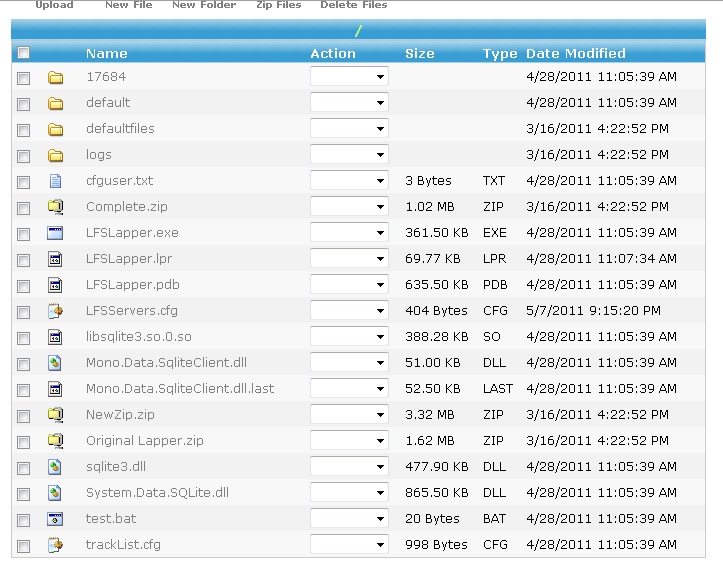Click the batch file icon for test.bat
The width and height of the screenshot is (723, 563).
pyautogui.click(x=55, y=519)
